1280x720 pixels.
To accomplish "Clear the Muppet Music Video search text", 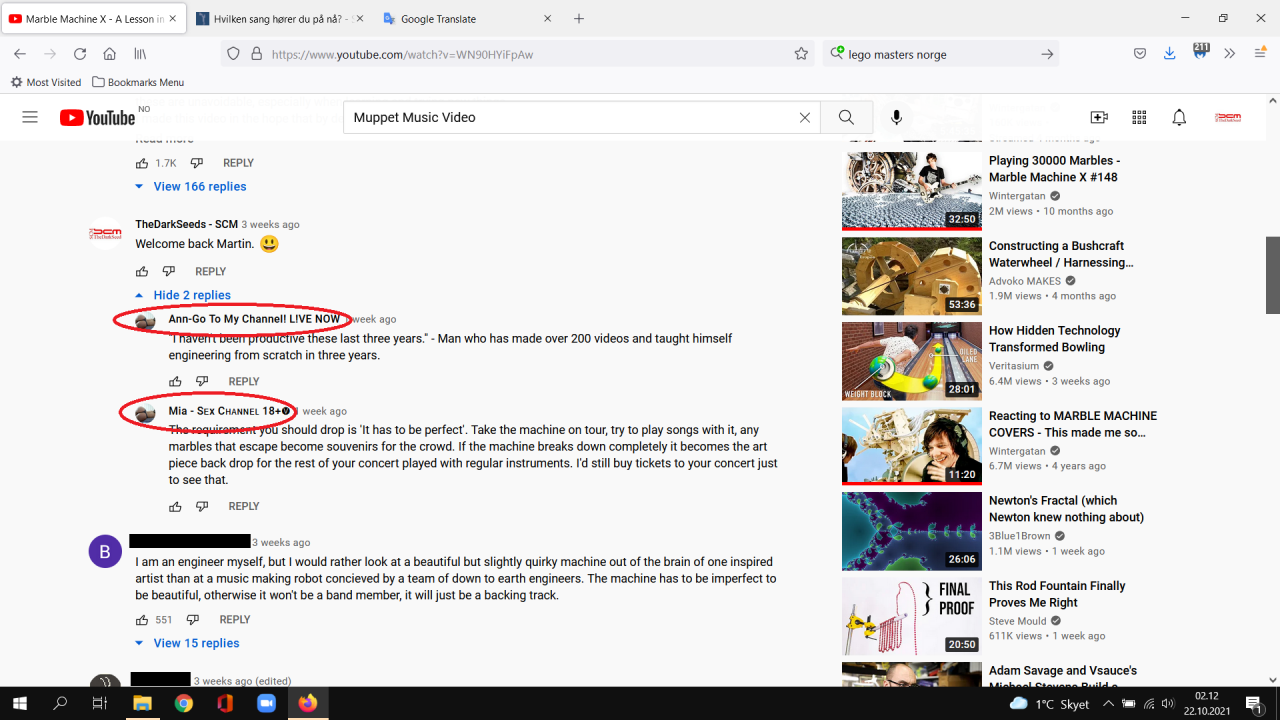I will [804, 117].
